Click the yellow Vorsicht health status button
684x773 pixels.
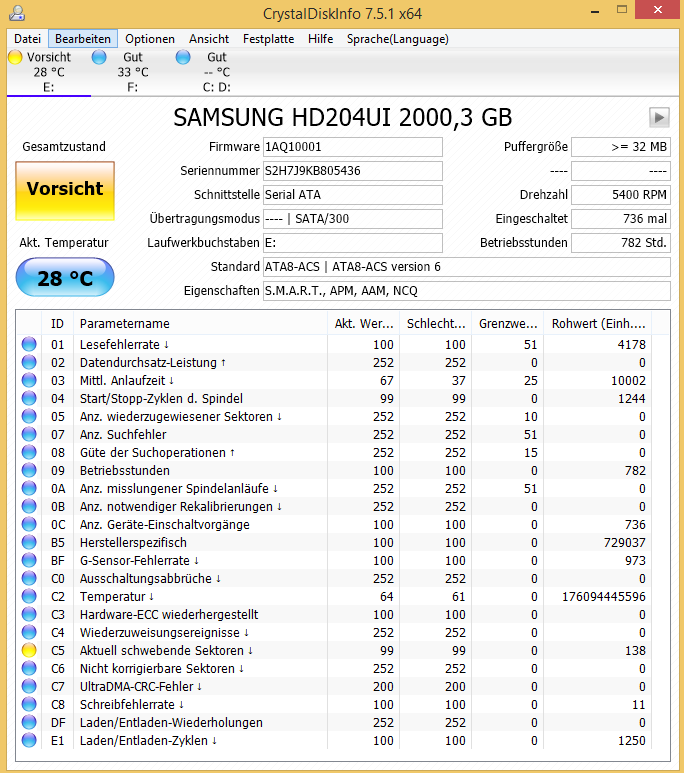(x=65, y=191)
